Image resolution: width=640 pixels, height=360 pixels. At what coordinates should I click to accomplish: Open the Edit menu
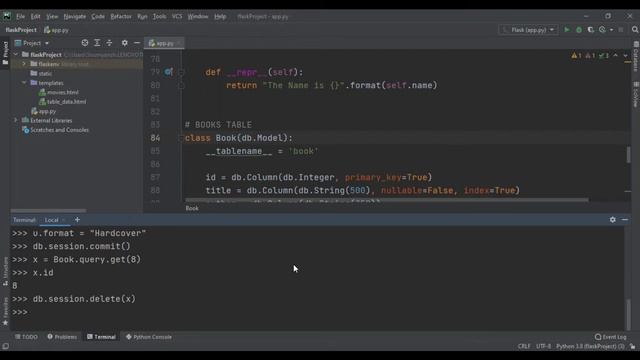pos(36,17)
